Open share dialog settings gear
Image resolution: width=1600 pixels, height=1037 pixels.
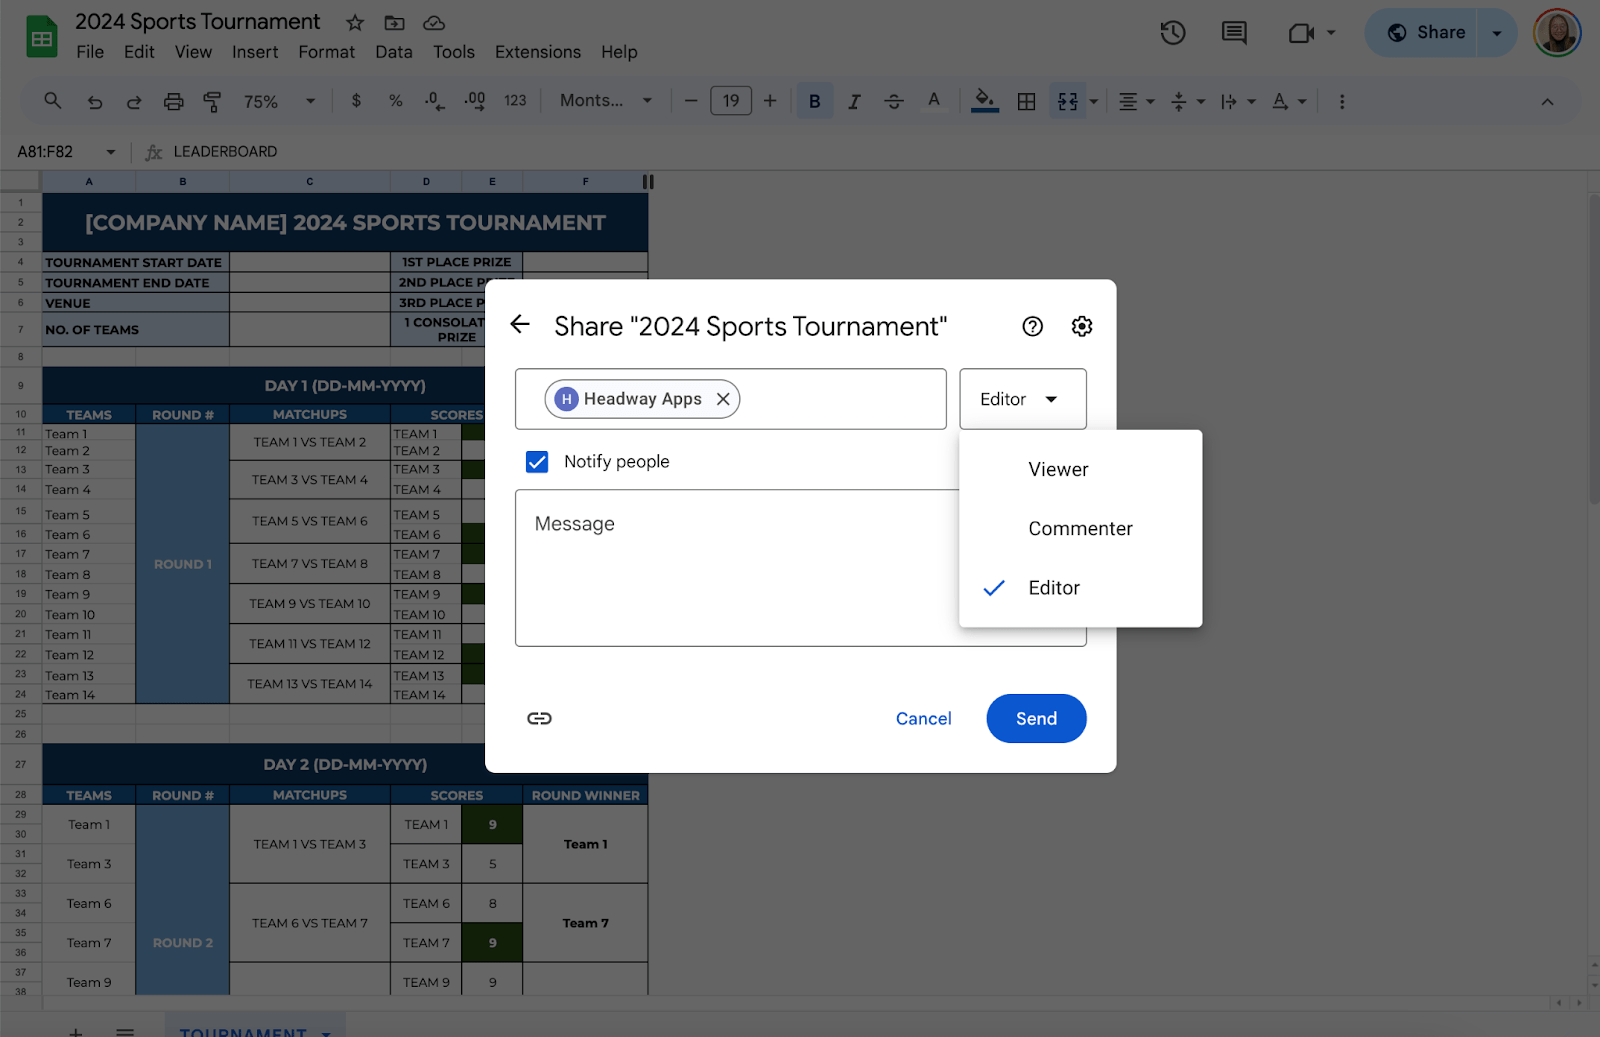coord(1081,327)
